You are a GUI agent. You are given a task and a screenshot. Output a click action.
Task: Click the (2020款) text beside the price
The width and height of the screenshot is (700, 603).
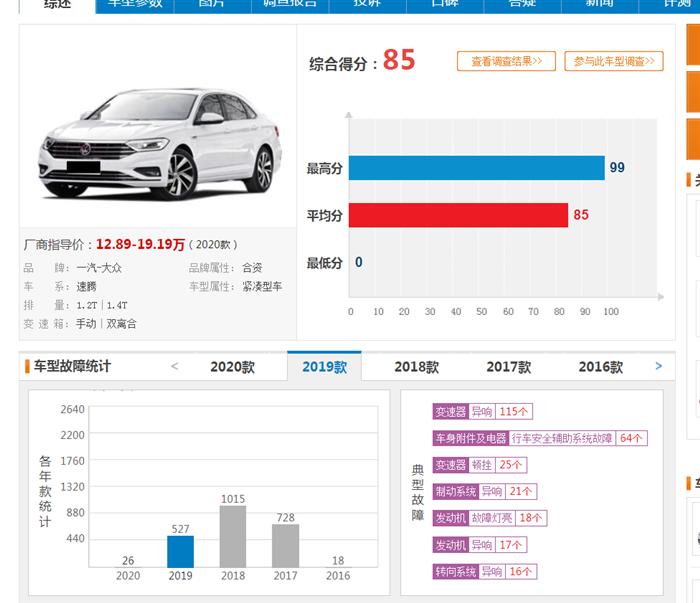pyautogui.click(x=213, y=245)
